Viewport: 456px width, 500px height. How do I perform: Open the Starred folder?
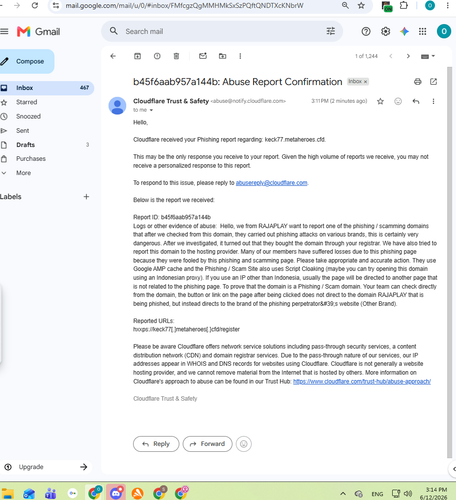pyautogui.click(x=26, y=102)
